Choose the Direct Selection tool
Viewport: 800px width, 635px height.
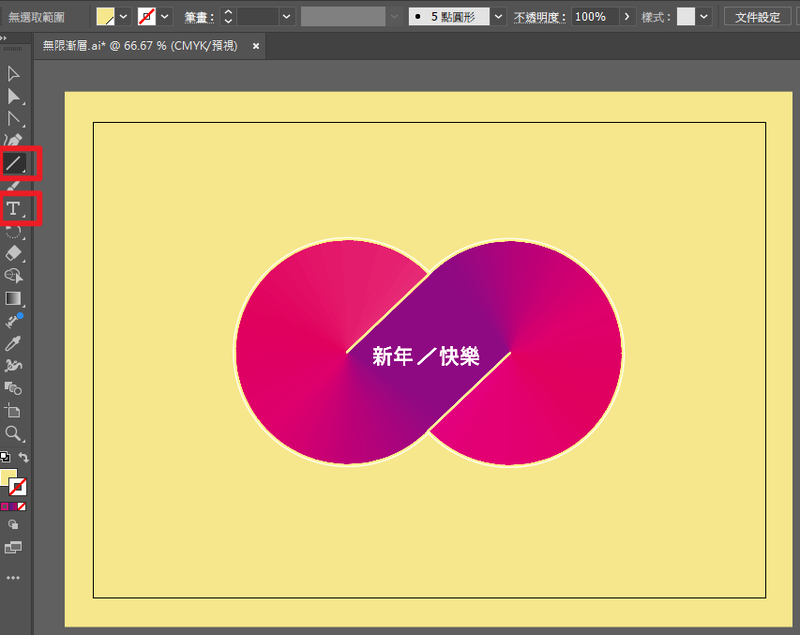tap(14, 96)
